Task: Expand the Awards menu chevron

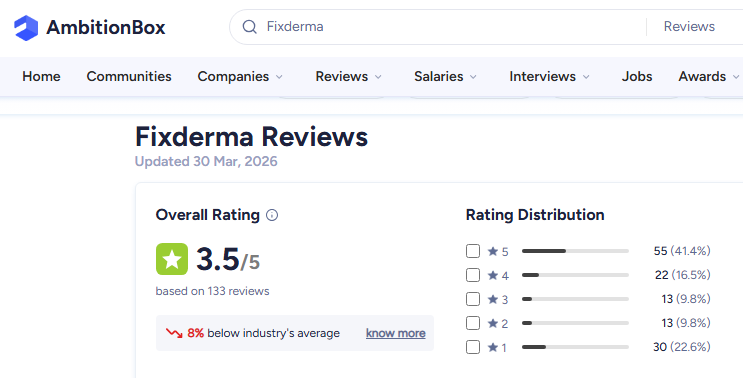Action: [735, 77]
